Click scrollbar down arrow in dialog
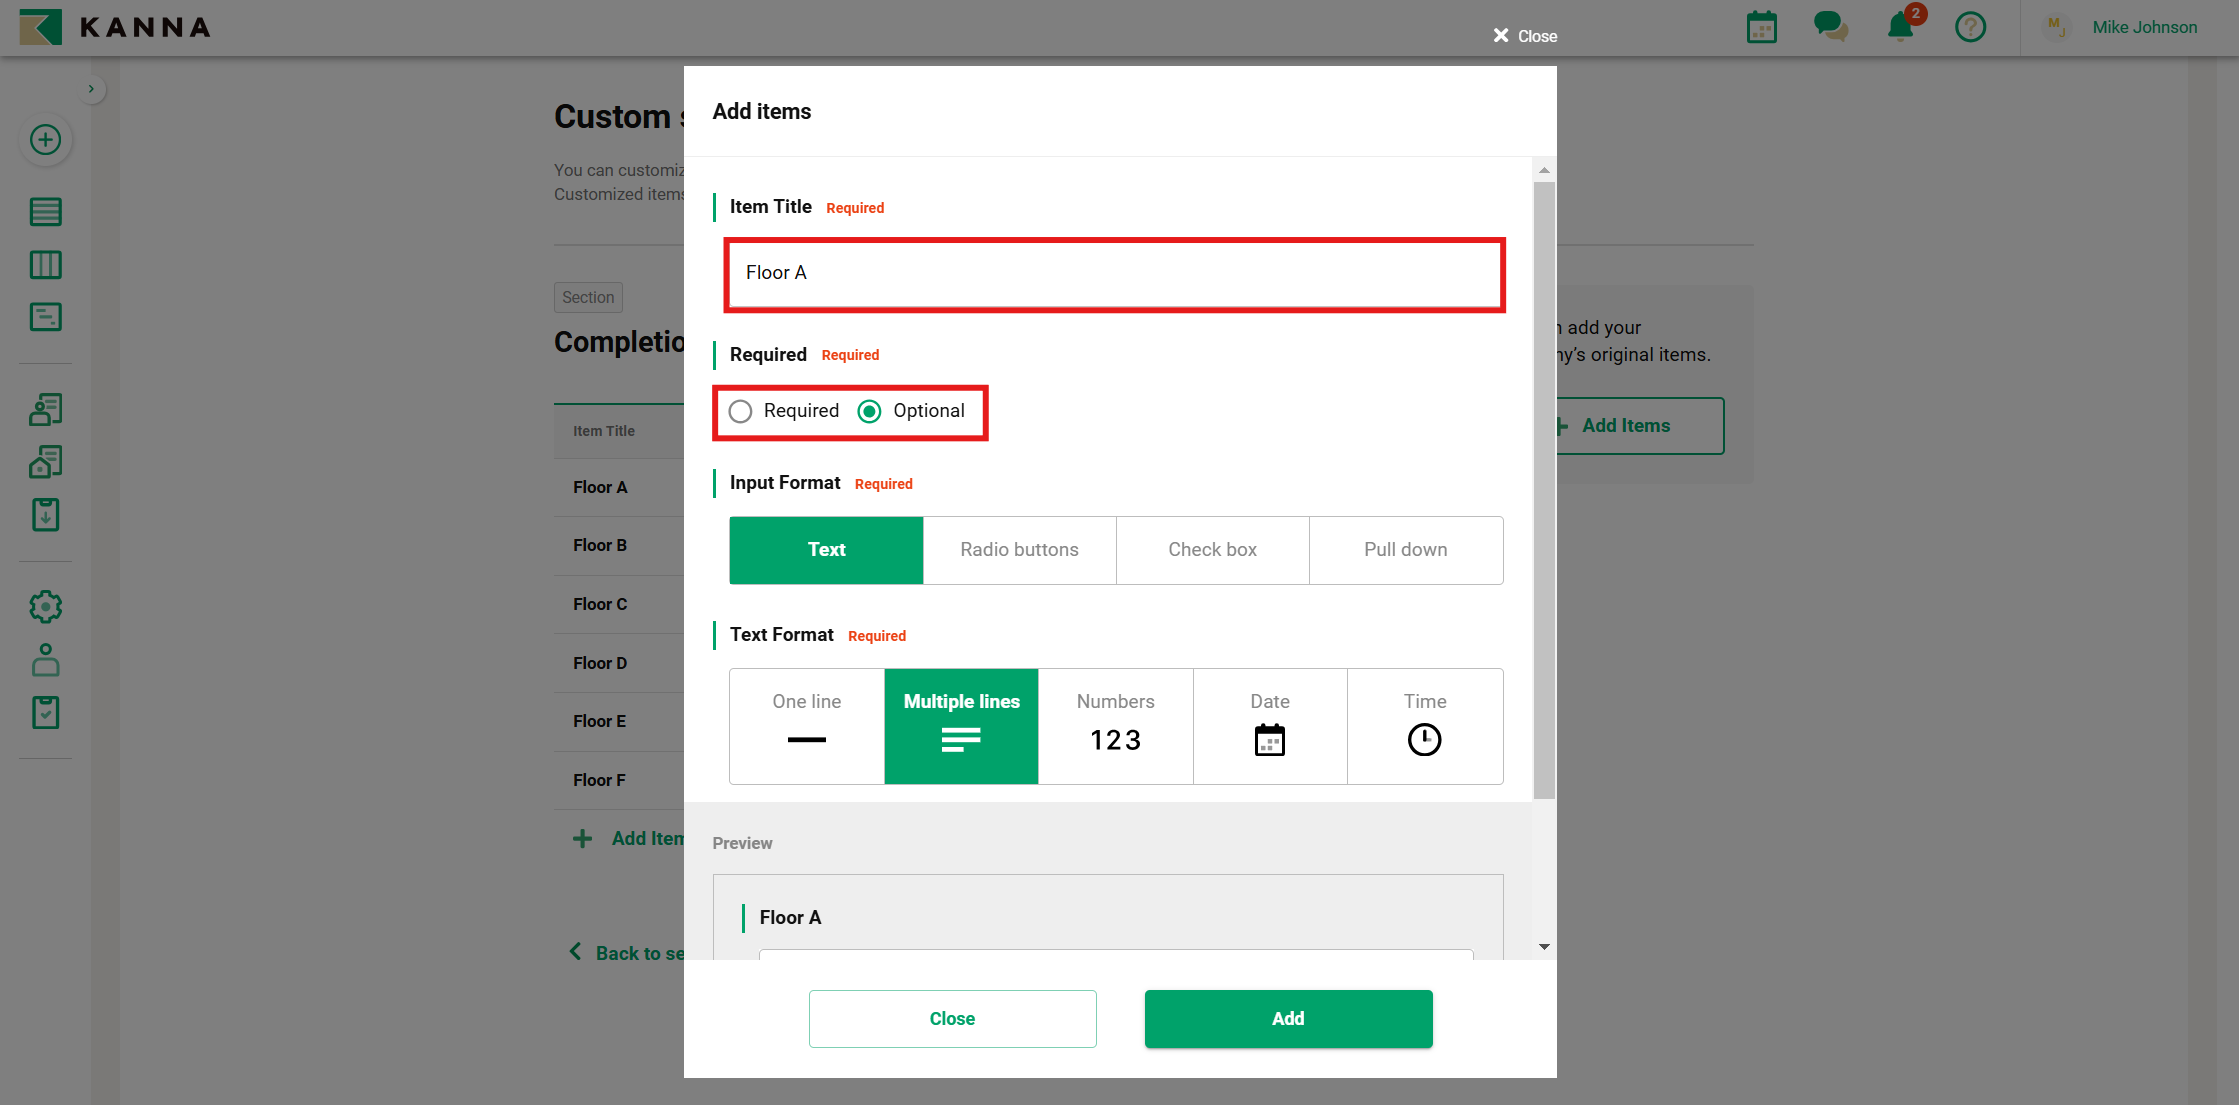The height and width of the screenshot is (1105, 2239). [x=1544, y=947]
